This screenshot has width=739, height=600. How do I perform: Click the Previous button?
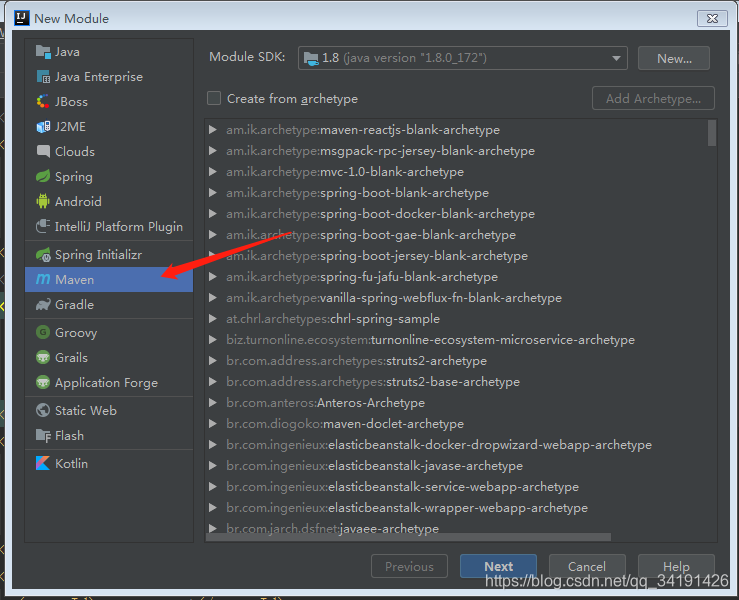[409, 566]
